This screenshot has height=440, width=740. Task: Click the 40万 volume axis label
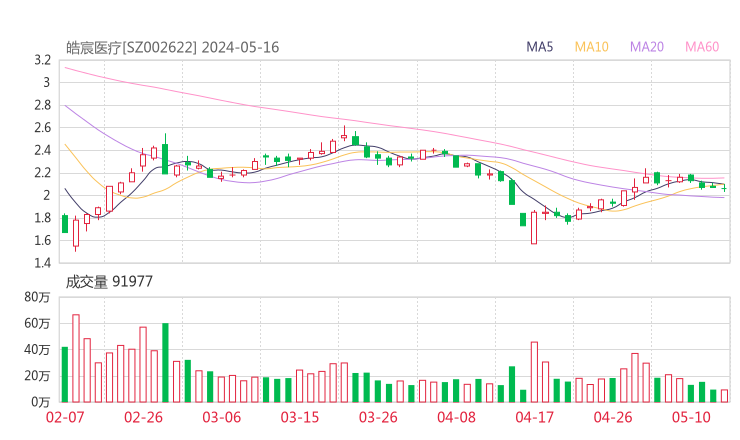(37, 350)
